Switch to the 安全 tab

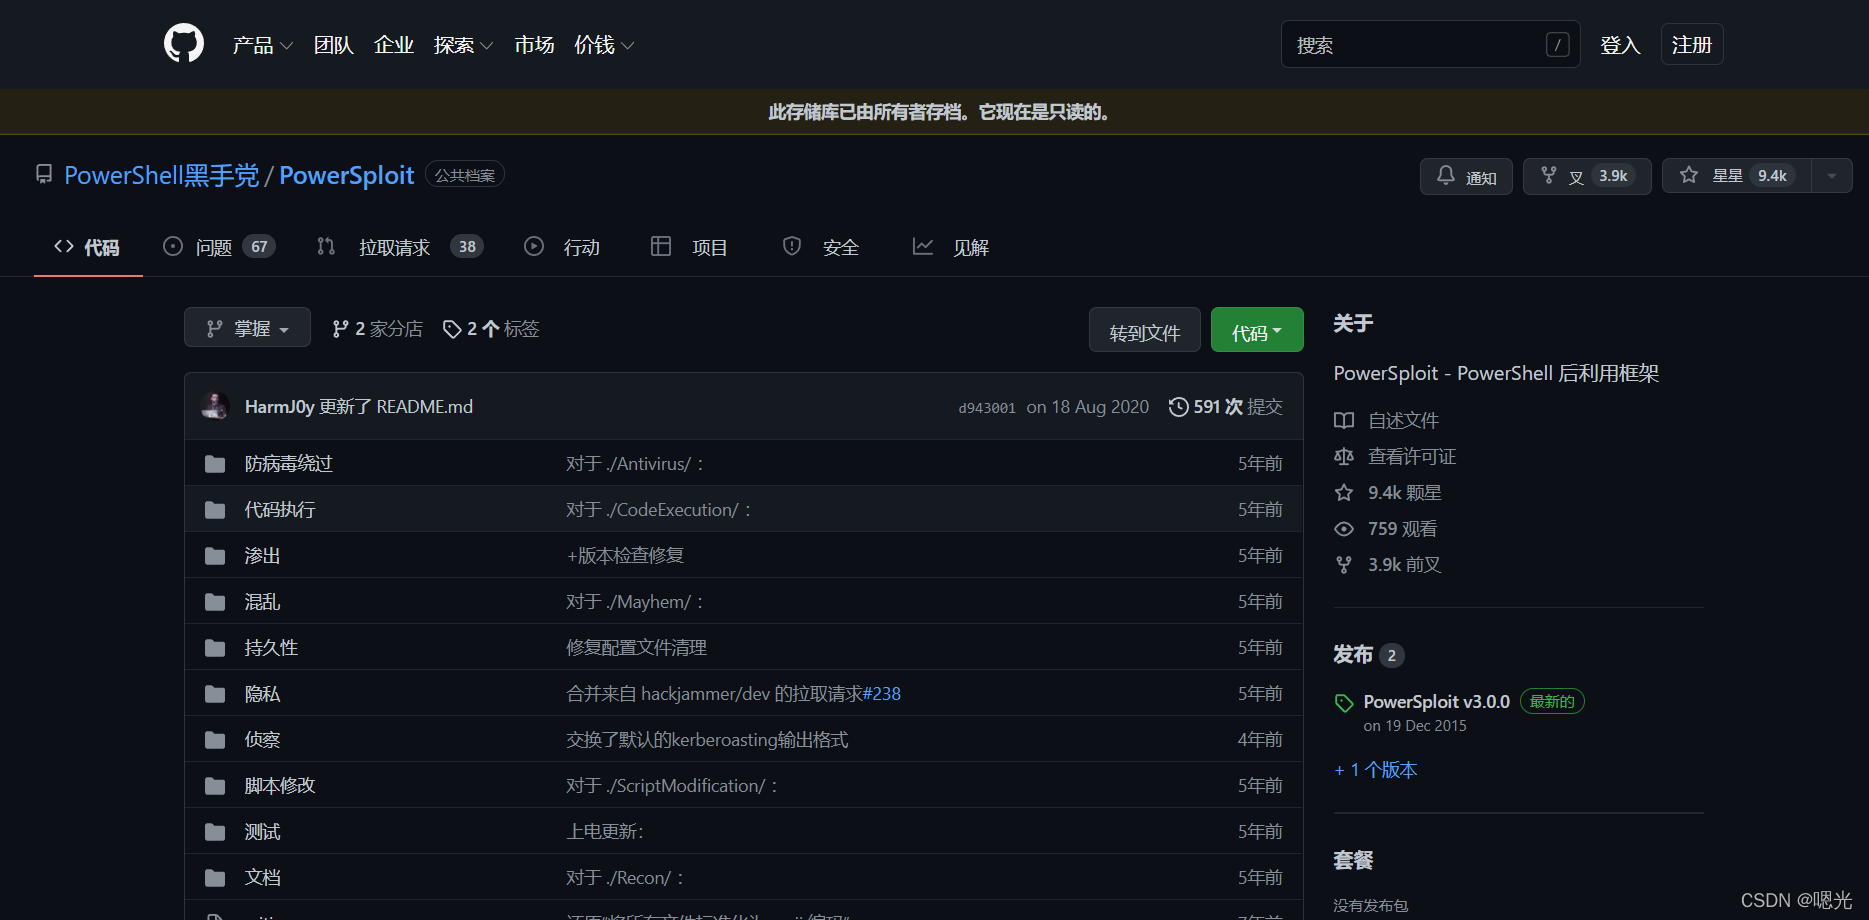click(x=821, y=247)
